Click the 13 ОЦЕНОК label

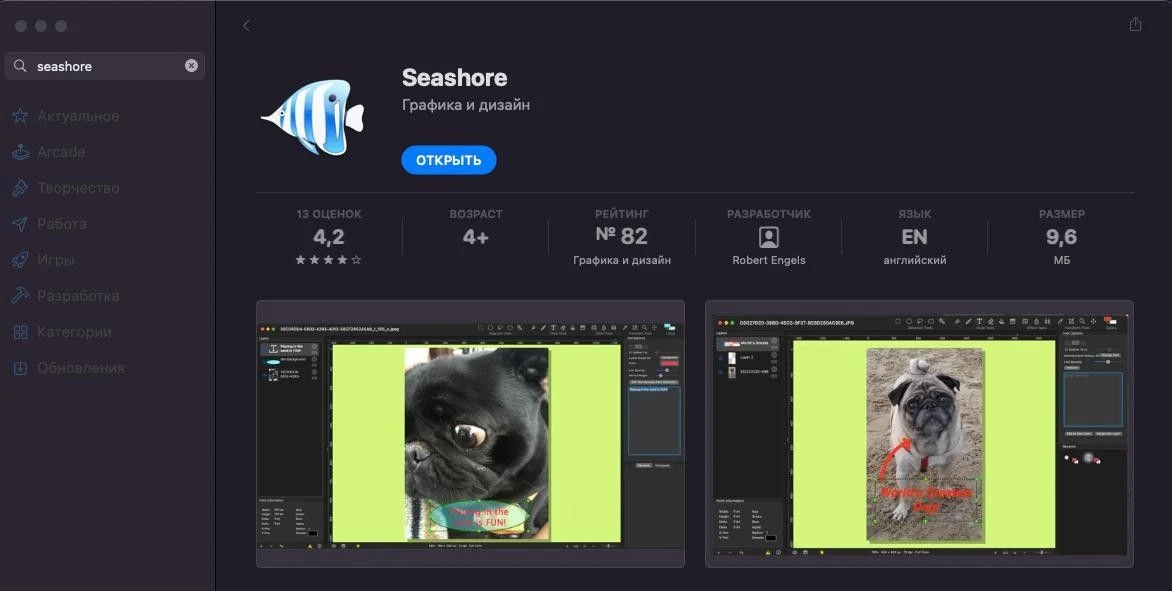(x=328, y=214)
